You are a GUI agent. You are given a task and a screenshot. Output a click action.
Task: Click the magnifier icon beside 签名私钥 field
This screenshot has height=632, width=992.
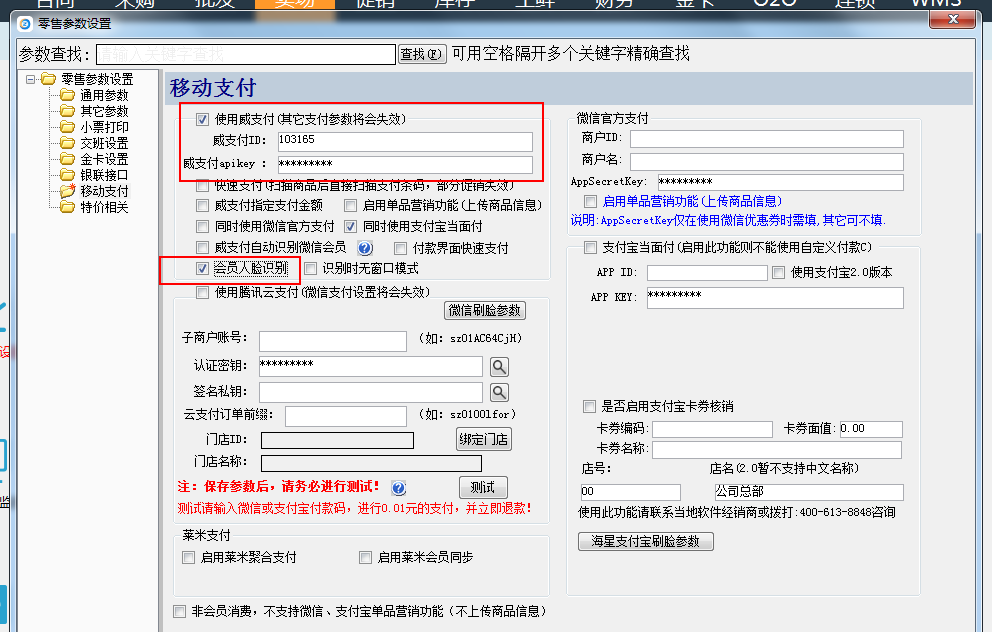(499, 392)
